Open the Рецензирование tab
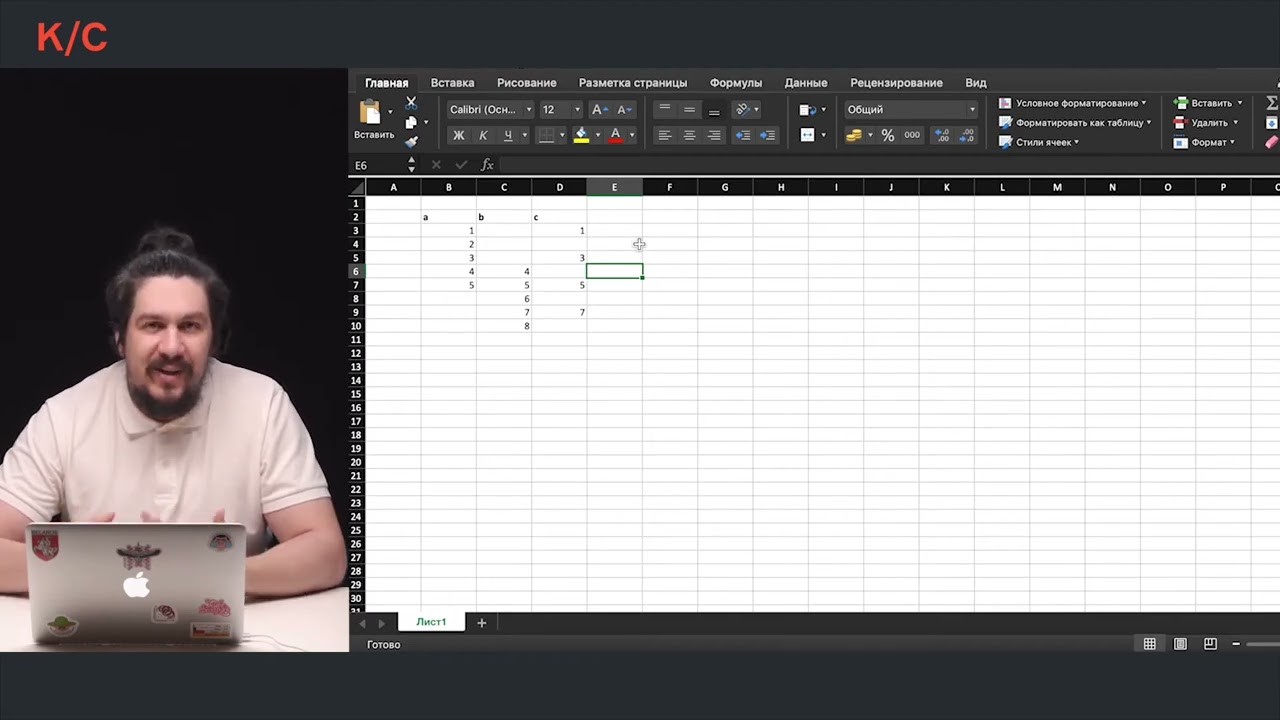This screenshot has width=1280, height=720. point(896,83)
